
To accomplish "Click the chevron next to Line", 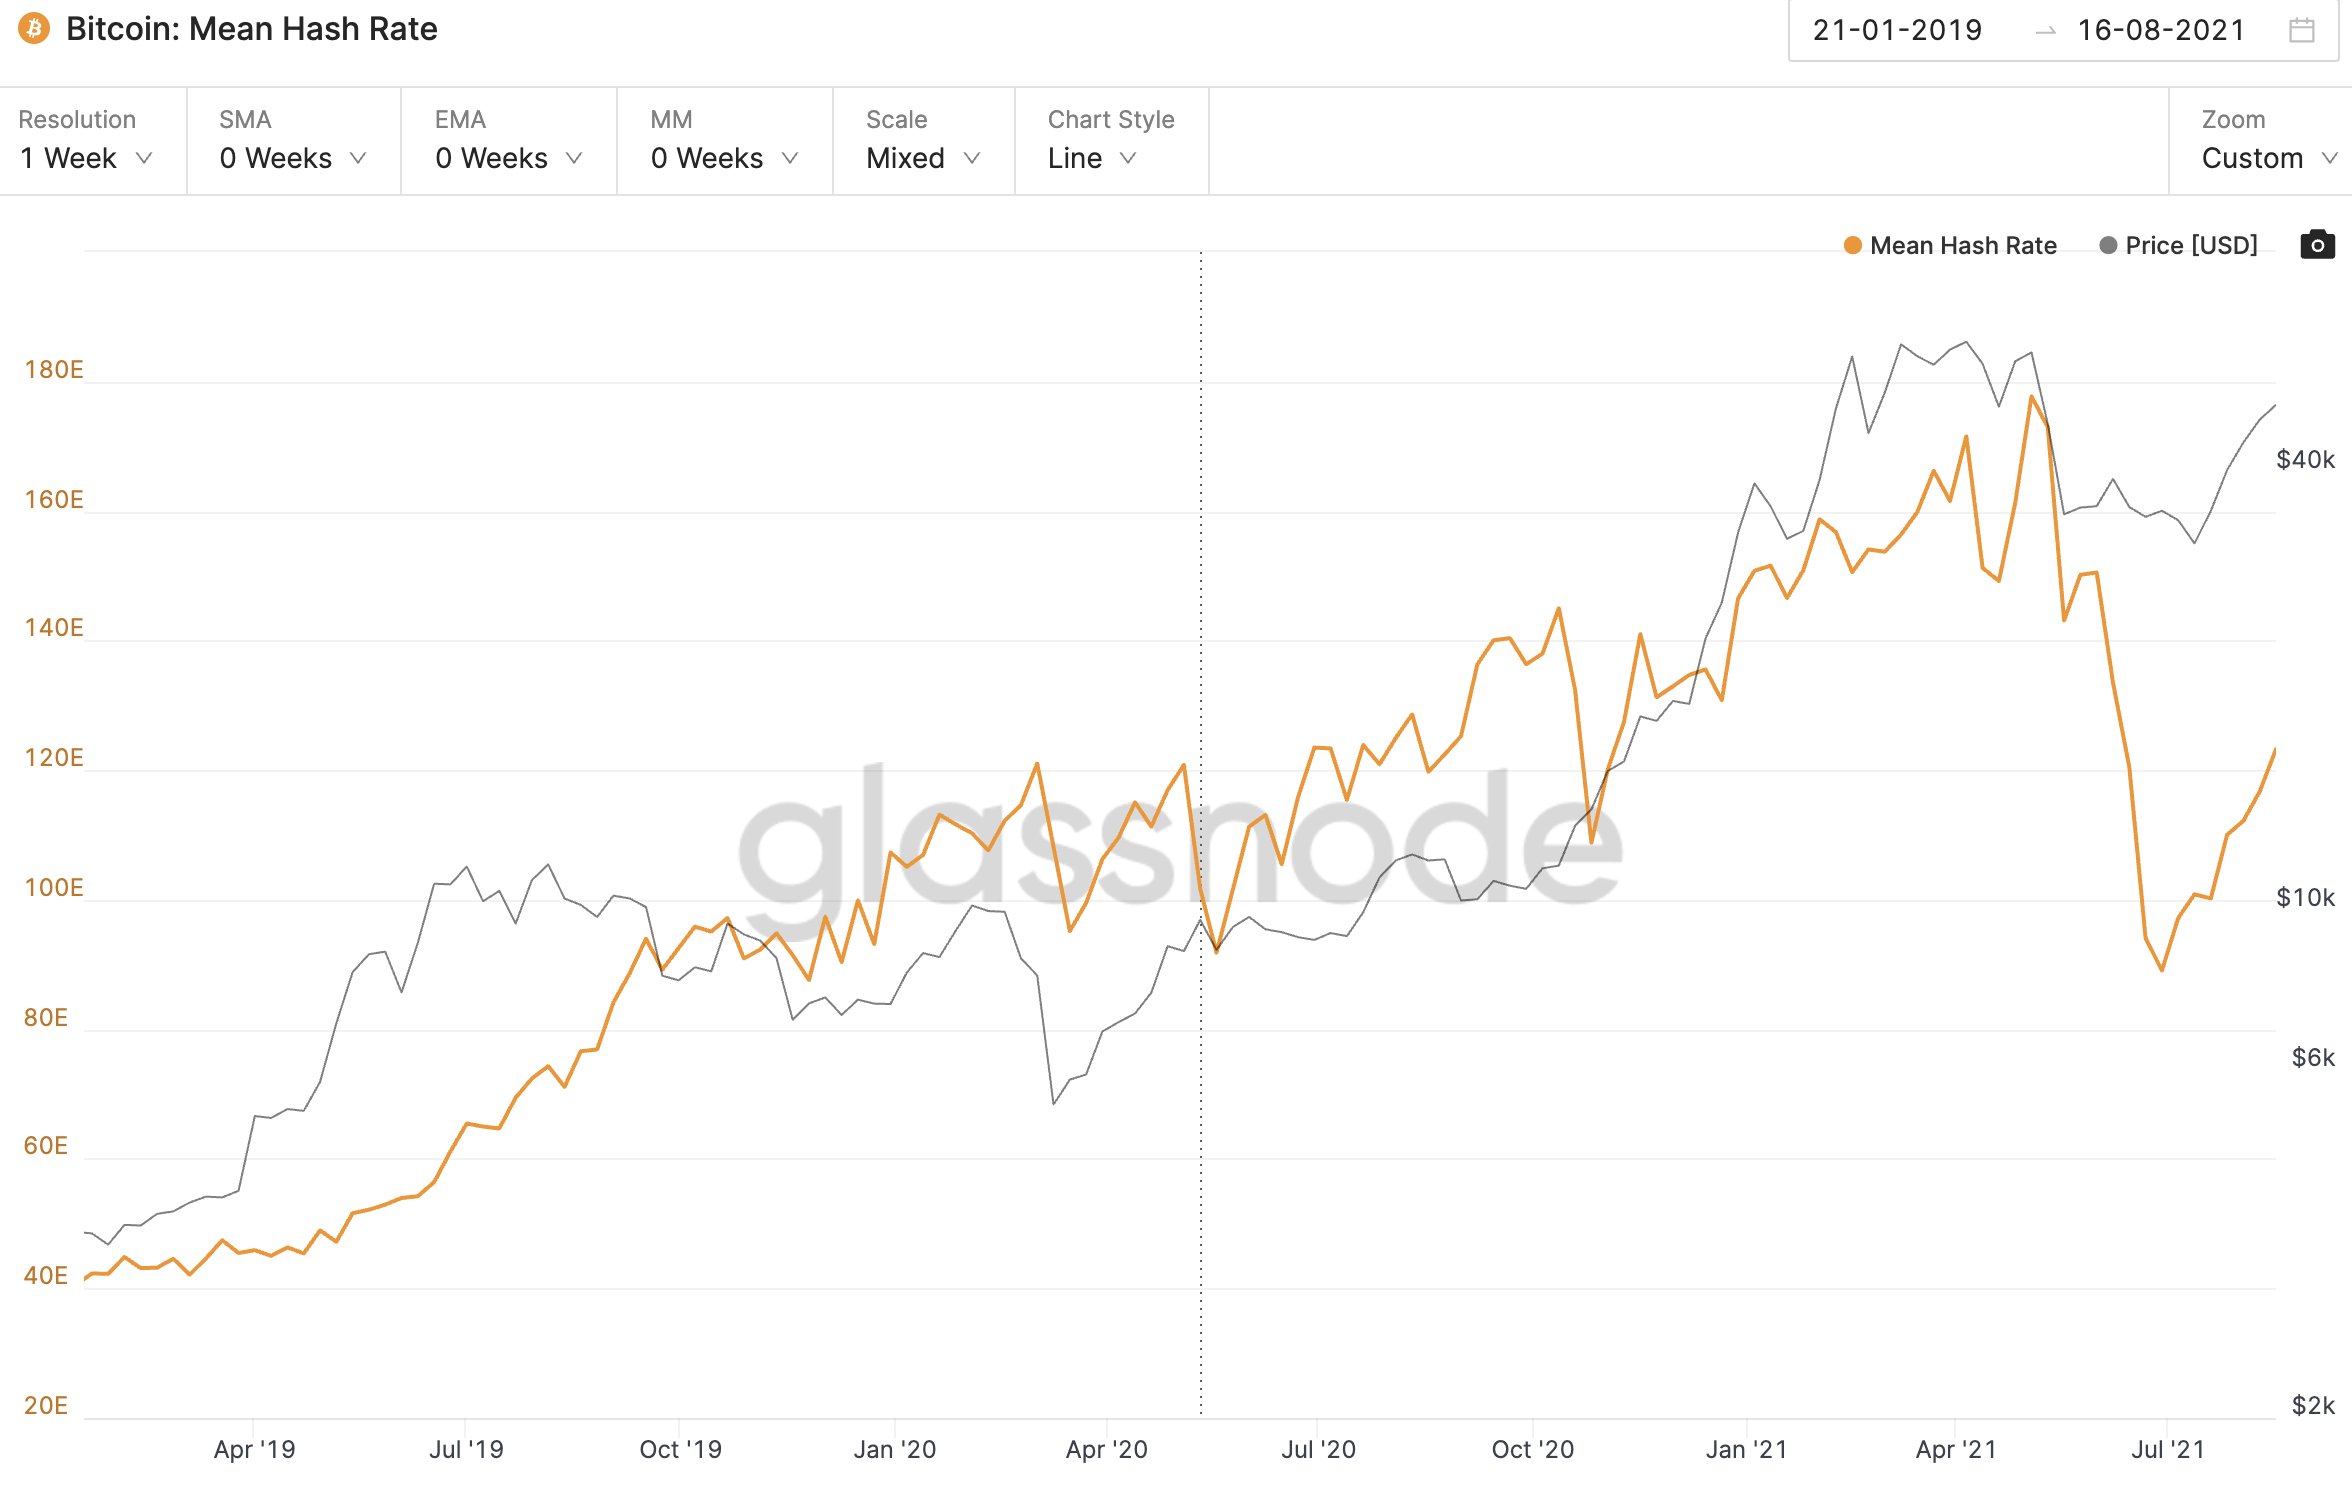I will (x=1129, y=158).
